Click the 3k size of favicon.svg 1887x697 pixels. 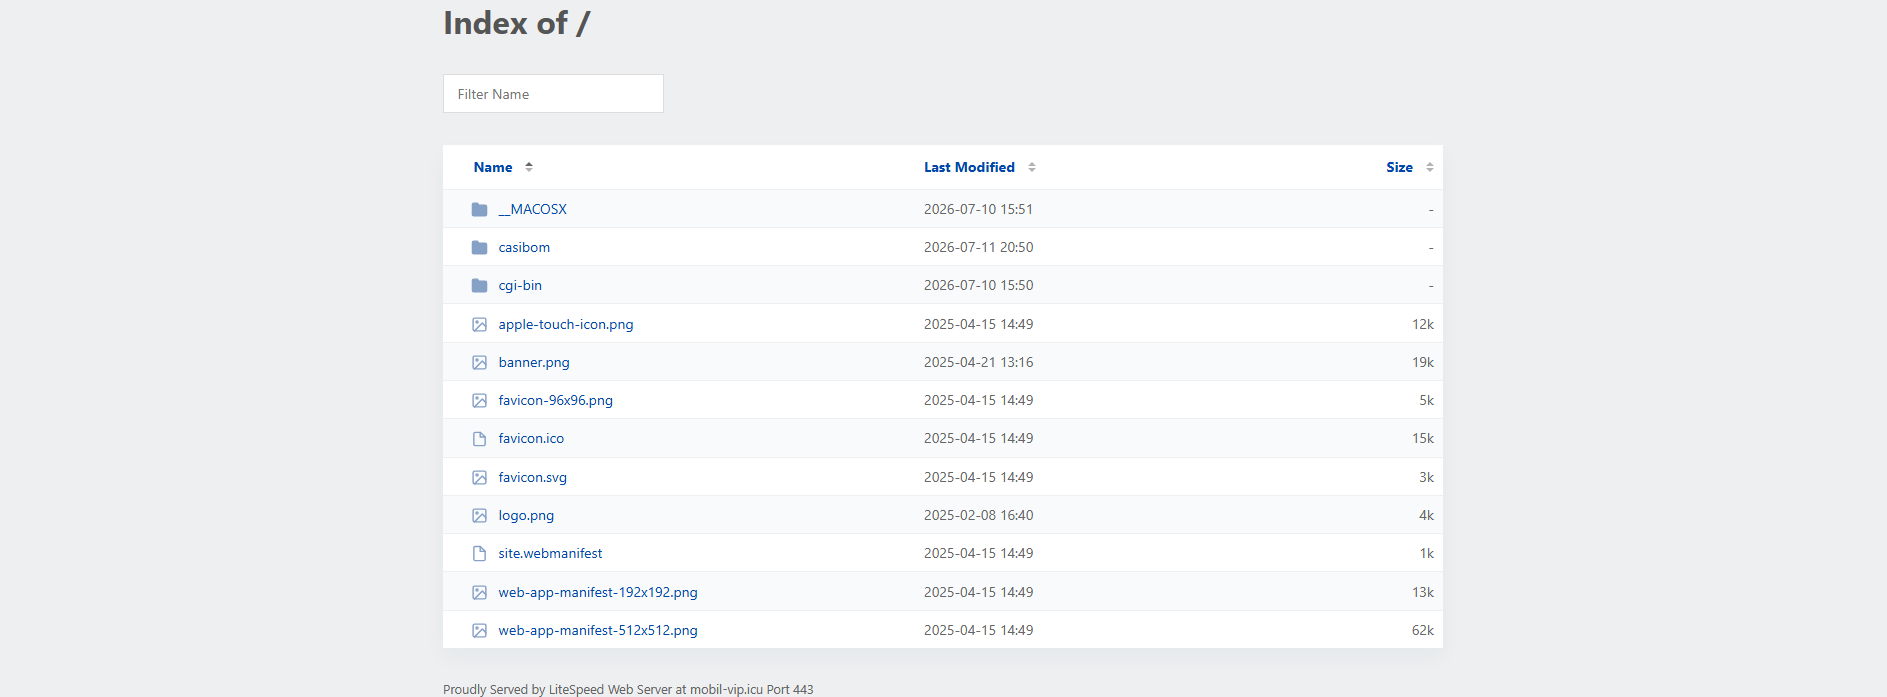pyautogui.click(x=1426, y=477)
